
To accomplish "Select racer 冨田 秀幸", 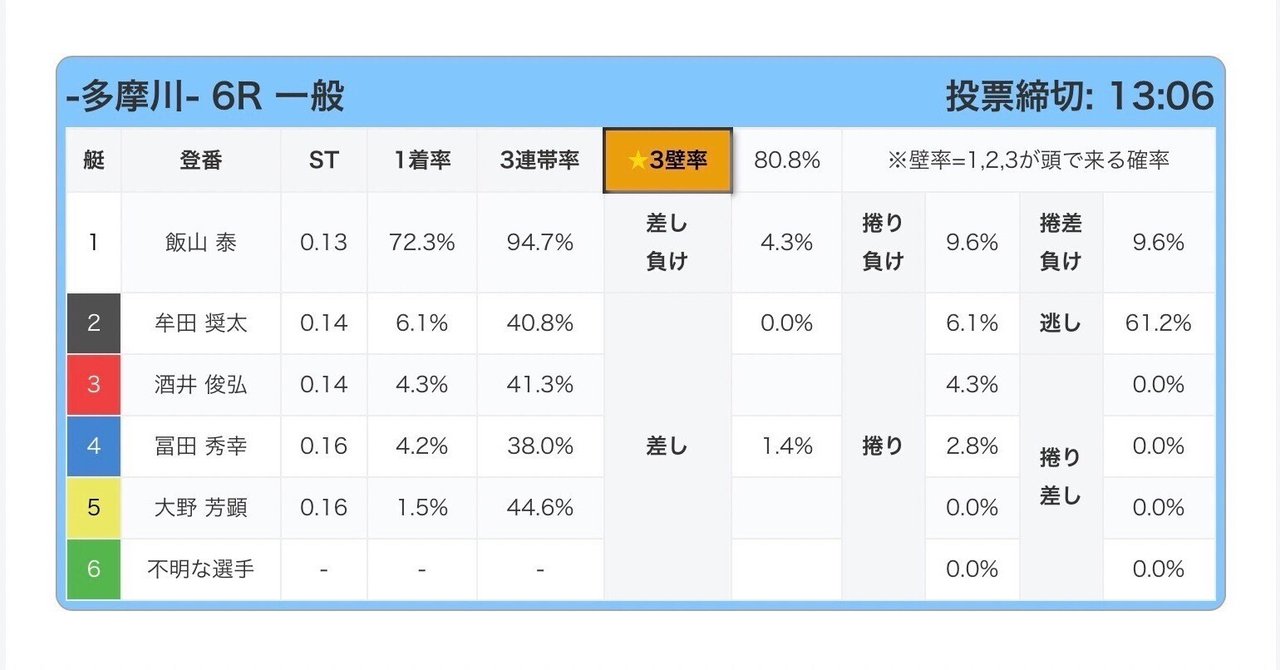I will [x=201, y=446].
